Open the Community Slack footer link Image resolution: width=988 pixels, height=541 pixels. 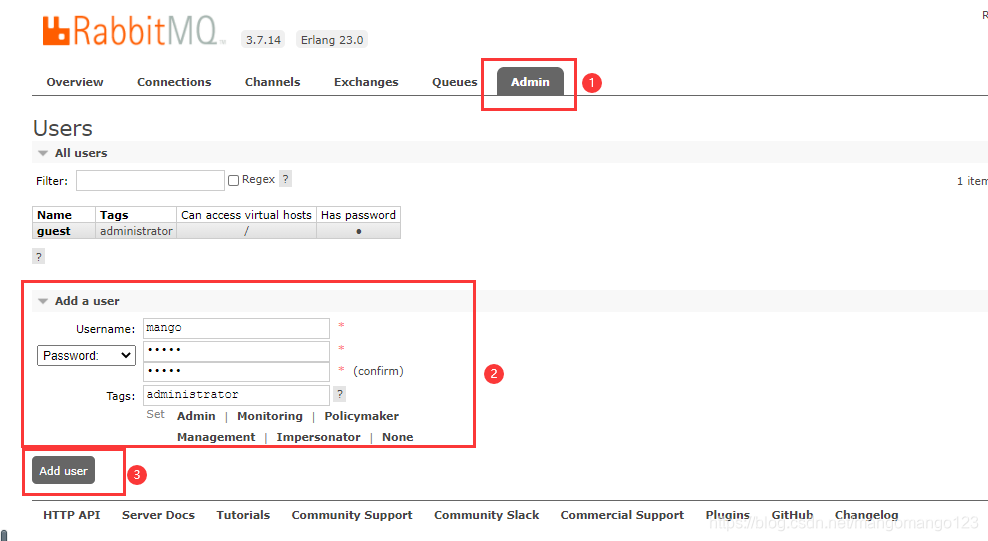pyautogui.click(x=486, y=515)
